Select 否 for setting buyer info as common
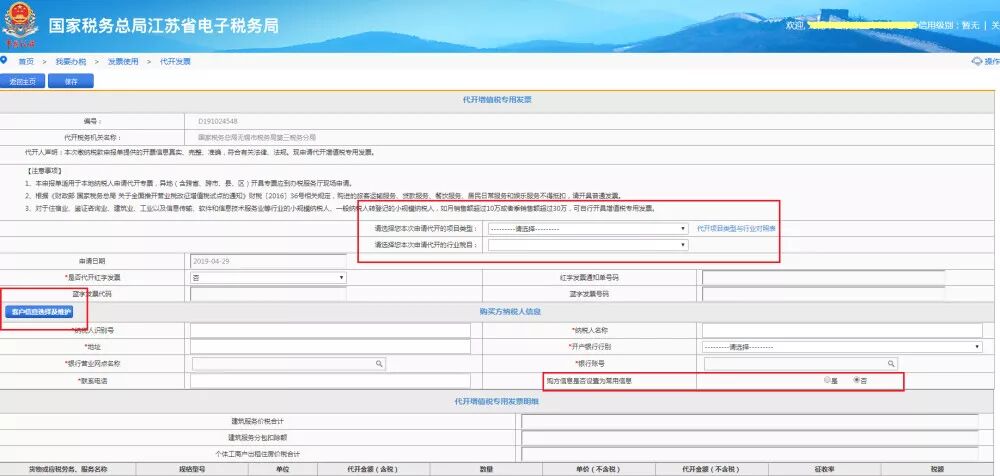1000x476 pixels. coord(857,380)
